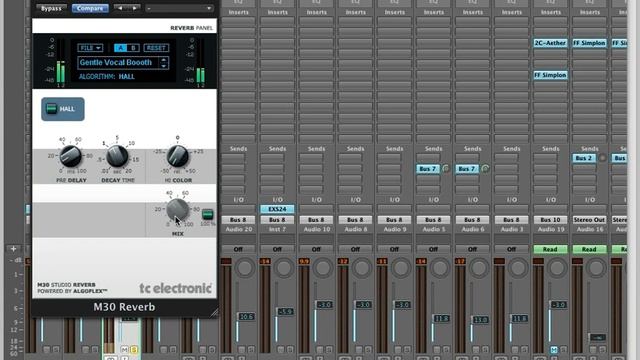Open automation mode Read on Audio 16
Viewport: 640px width, 360px height.
[x=589, y=249]
